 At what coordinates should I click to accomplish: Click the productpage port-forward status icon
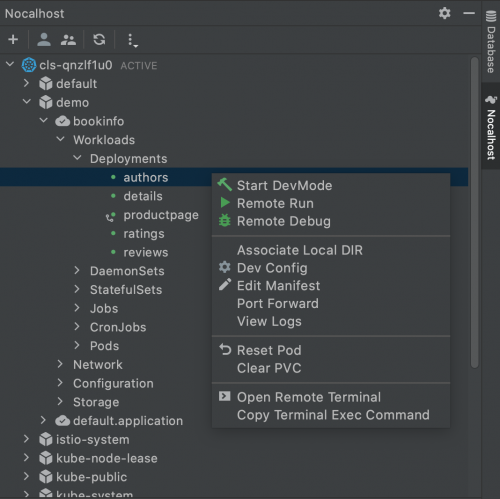[111, 217]
